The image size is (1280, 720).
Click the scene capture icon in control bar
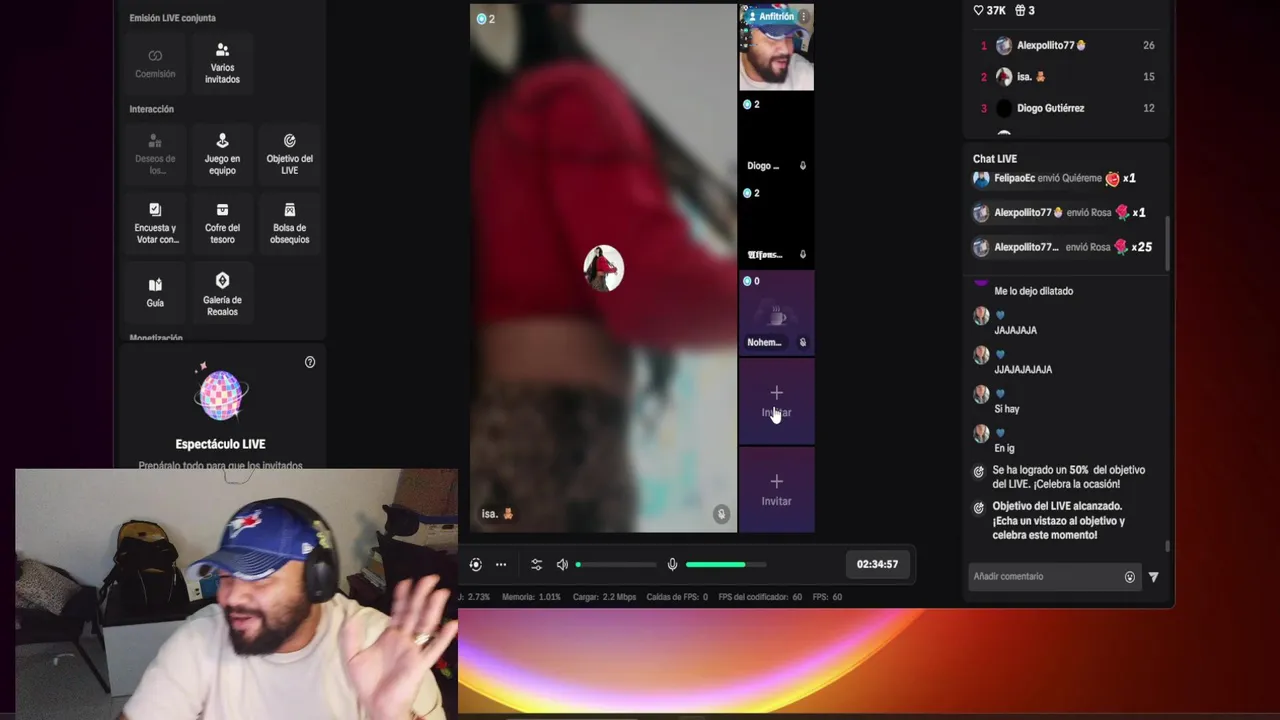[476, 564]
